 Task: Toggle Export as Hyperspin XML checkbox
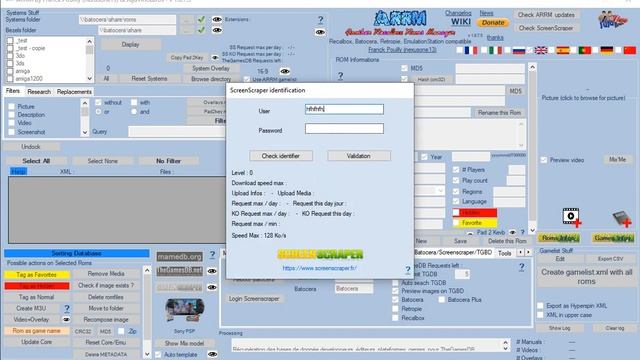tap(540, 305)
